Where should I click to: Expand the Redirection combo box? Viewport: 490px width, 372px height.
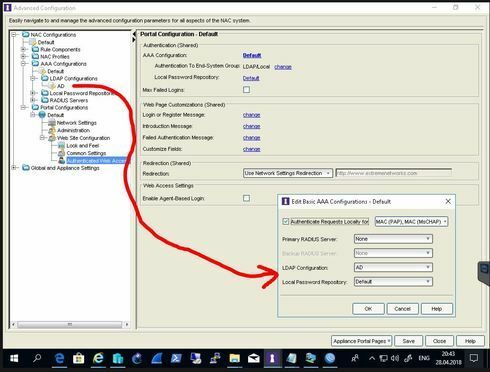[x=288, y=173]
